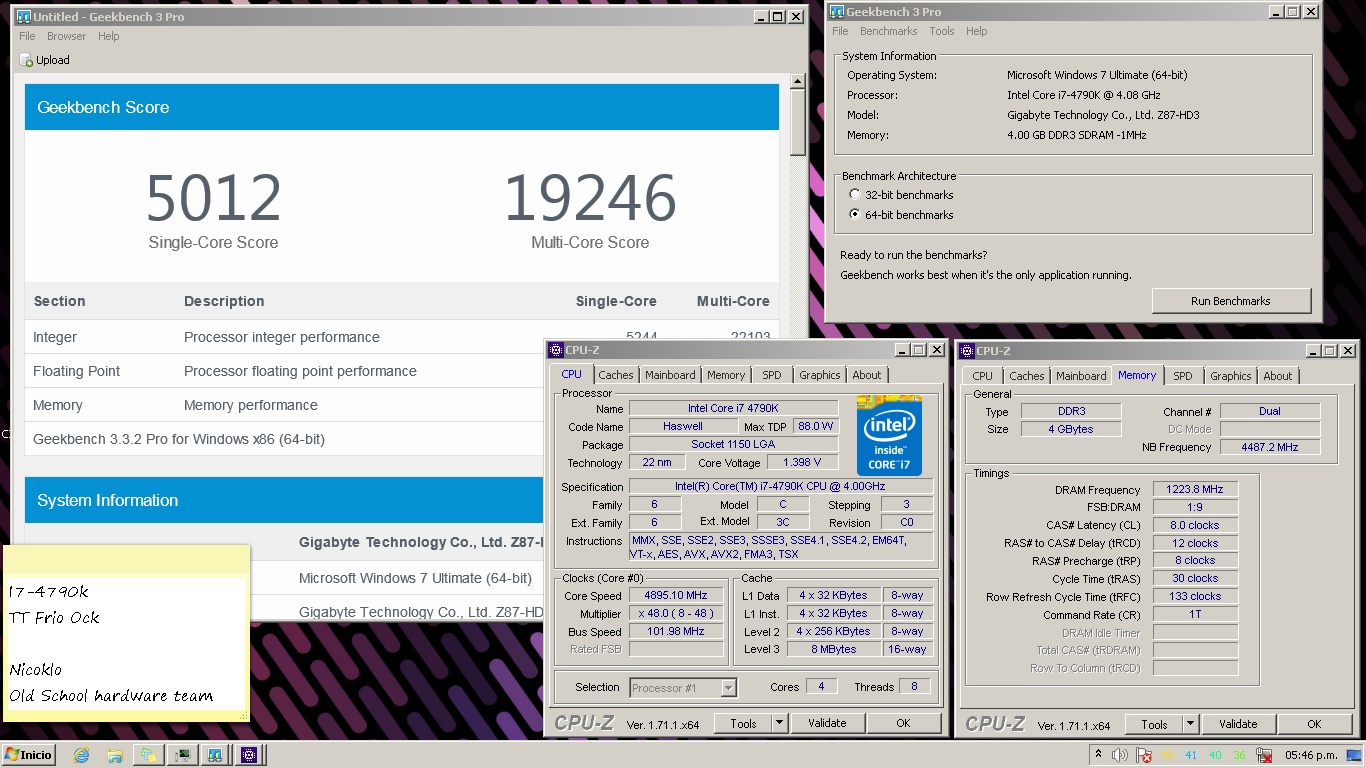
Task: Click the single-core score 5012
Action: click(x=214, y=198)
